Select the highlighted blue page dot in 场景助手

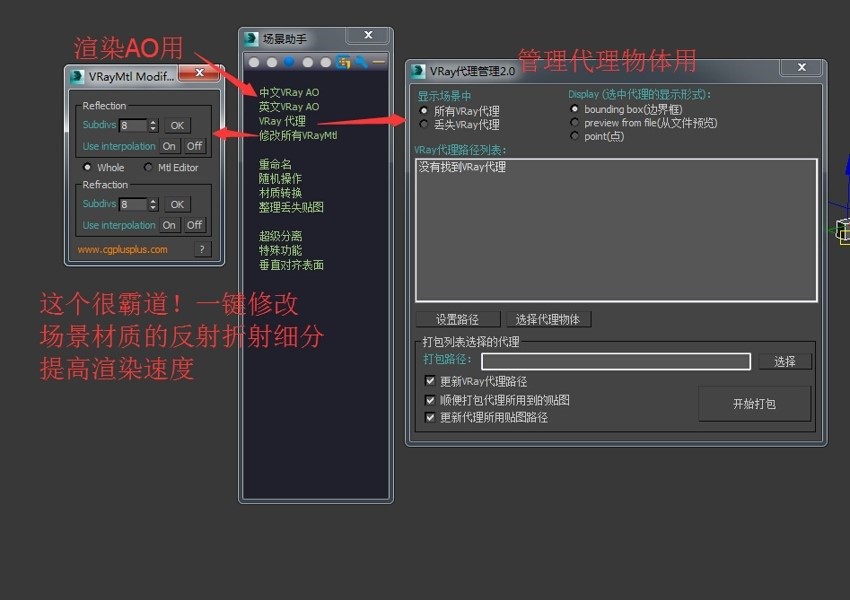[x=290, y=62]
